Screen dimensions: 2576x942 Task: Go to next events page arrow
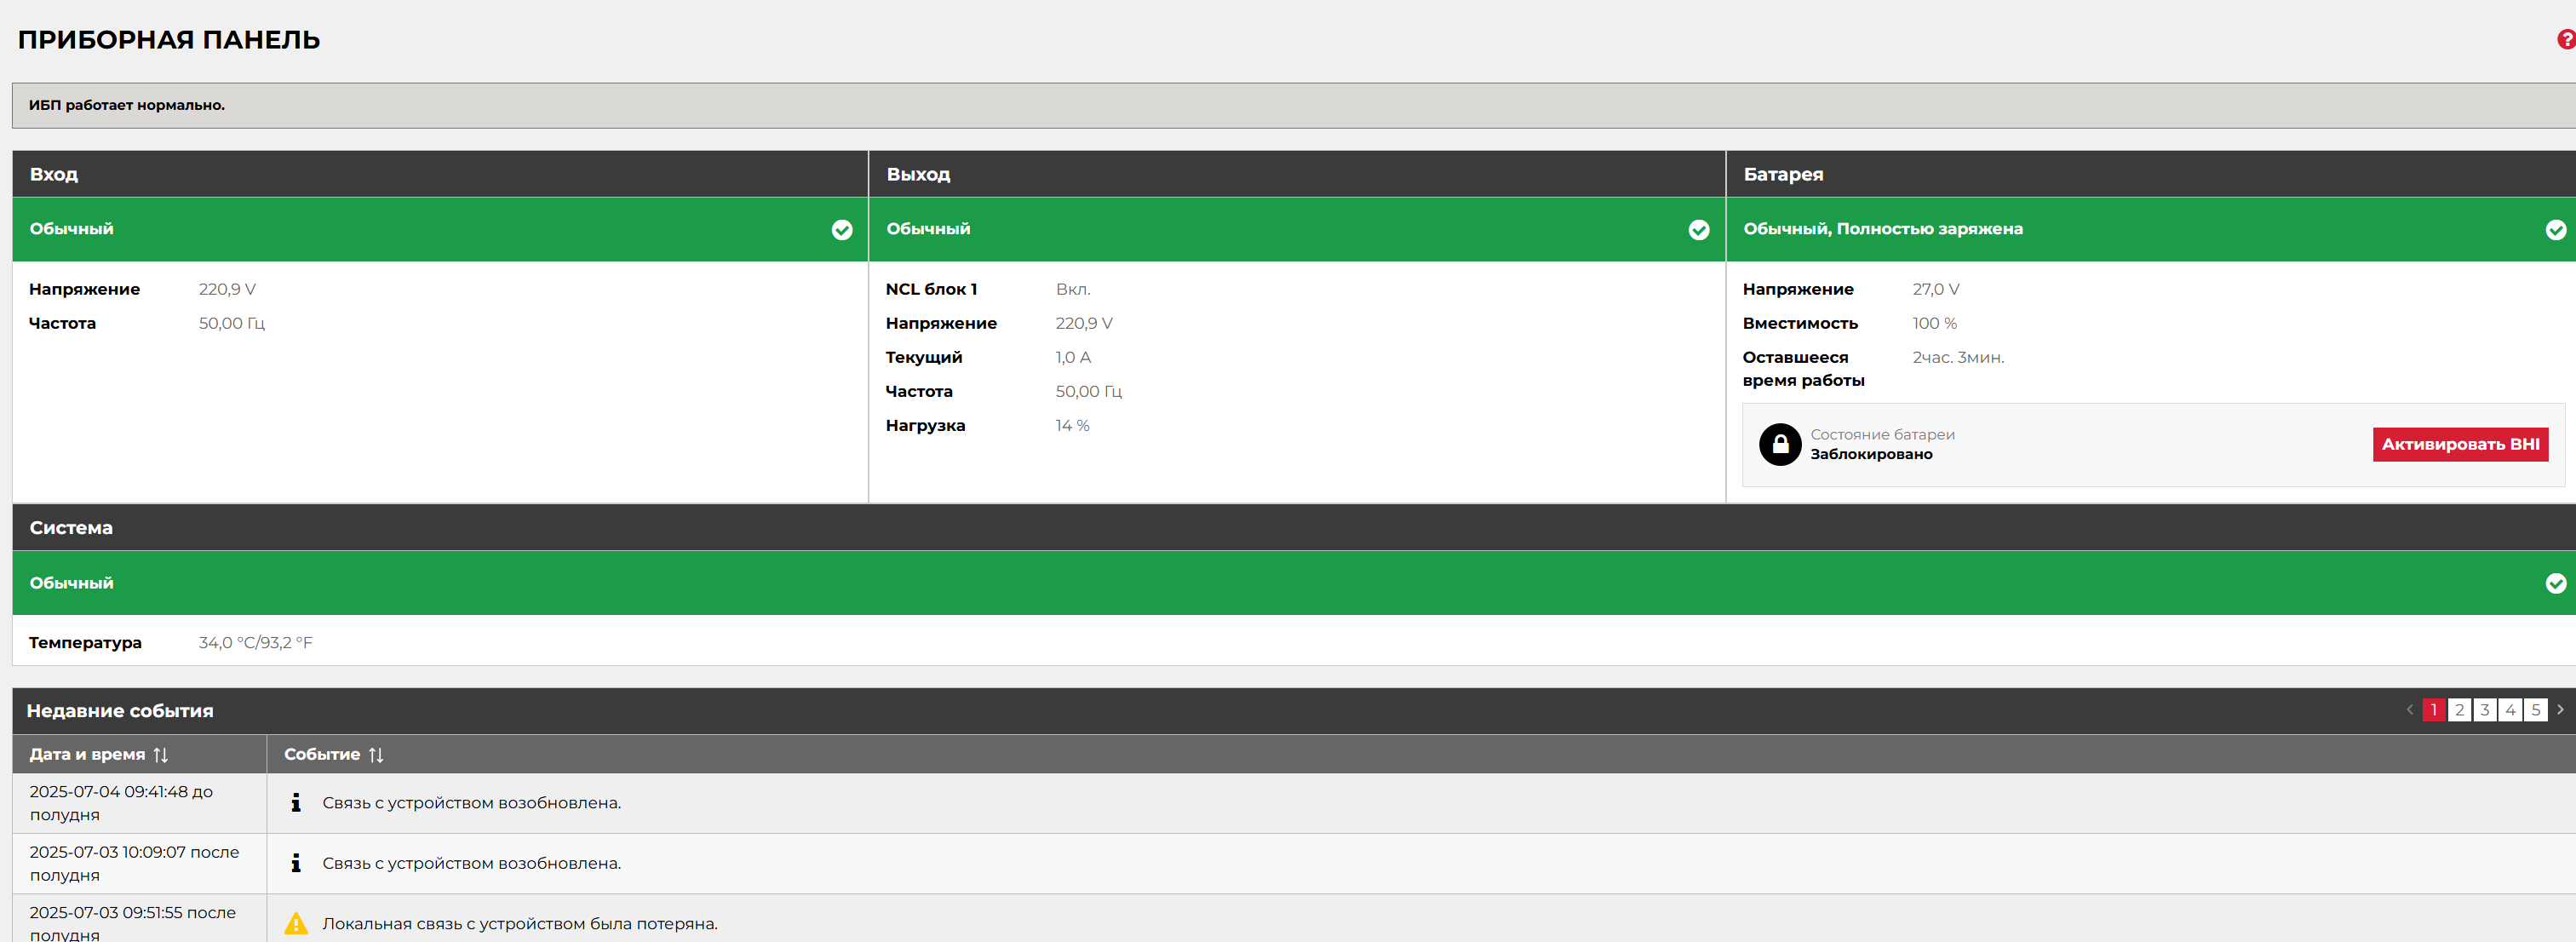click(x=2560, y=710)
